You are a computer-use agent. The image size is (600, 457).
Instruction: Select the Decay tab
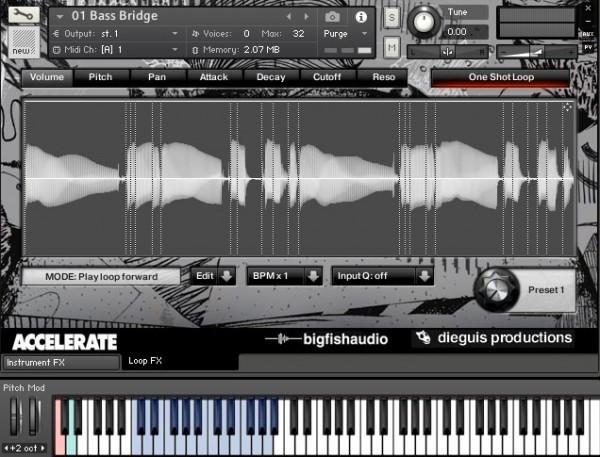pos(271,77)
